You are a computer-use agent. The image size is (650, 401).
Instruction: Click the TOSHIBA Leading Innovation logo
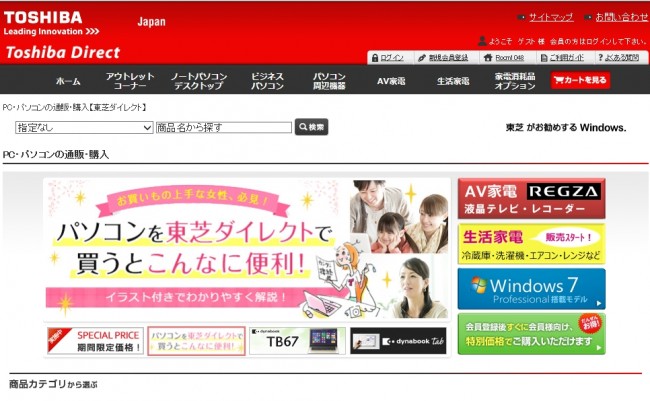51,23
